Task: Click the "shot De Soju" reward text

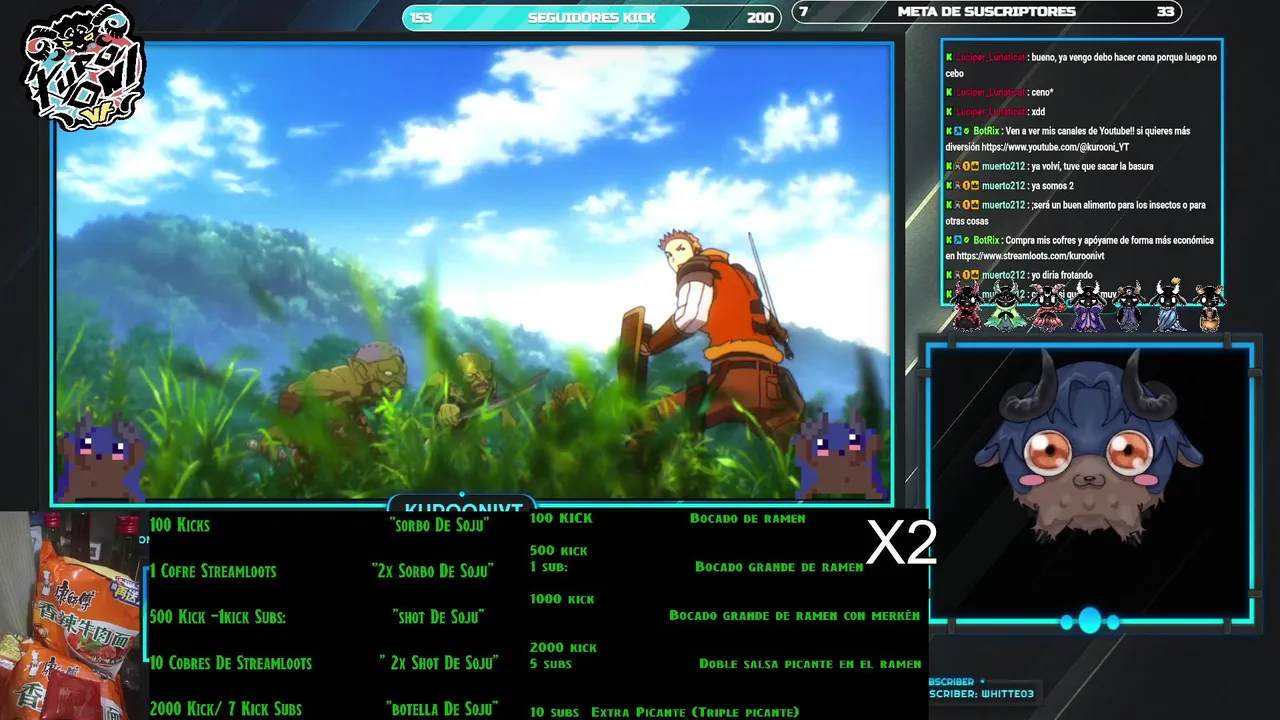Action: [438, 617]
